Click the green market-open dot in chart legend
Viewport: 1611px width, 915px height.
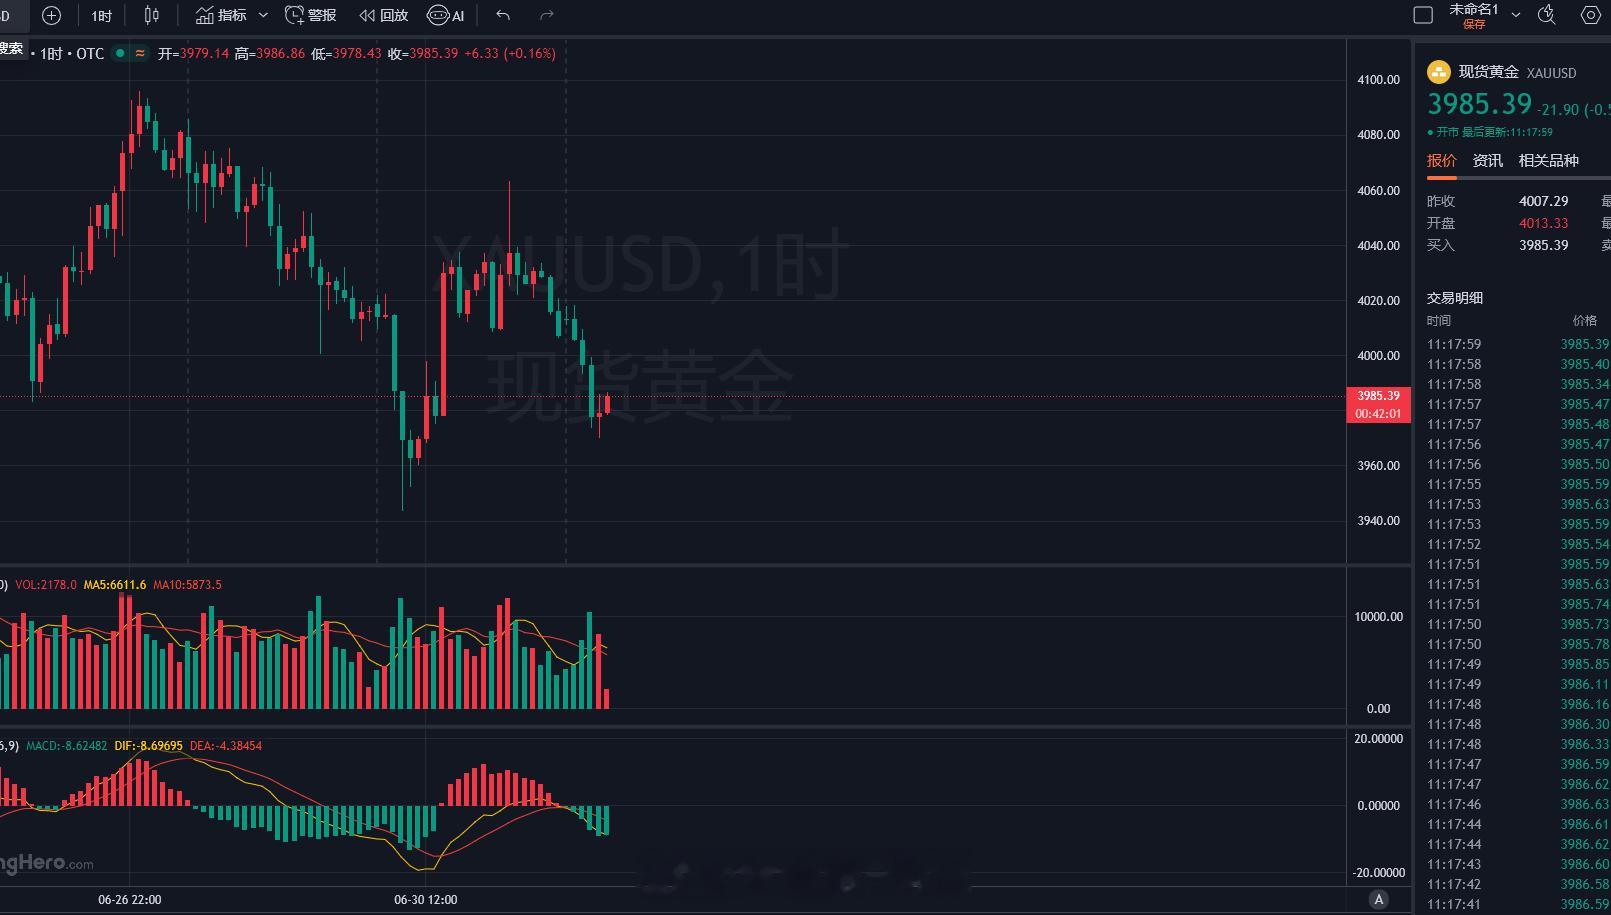click(120, 53)
